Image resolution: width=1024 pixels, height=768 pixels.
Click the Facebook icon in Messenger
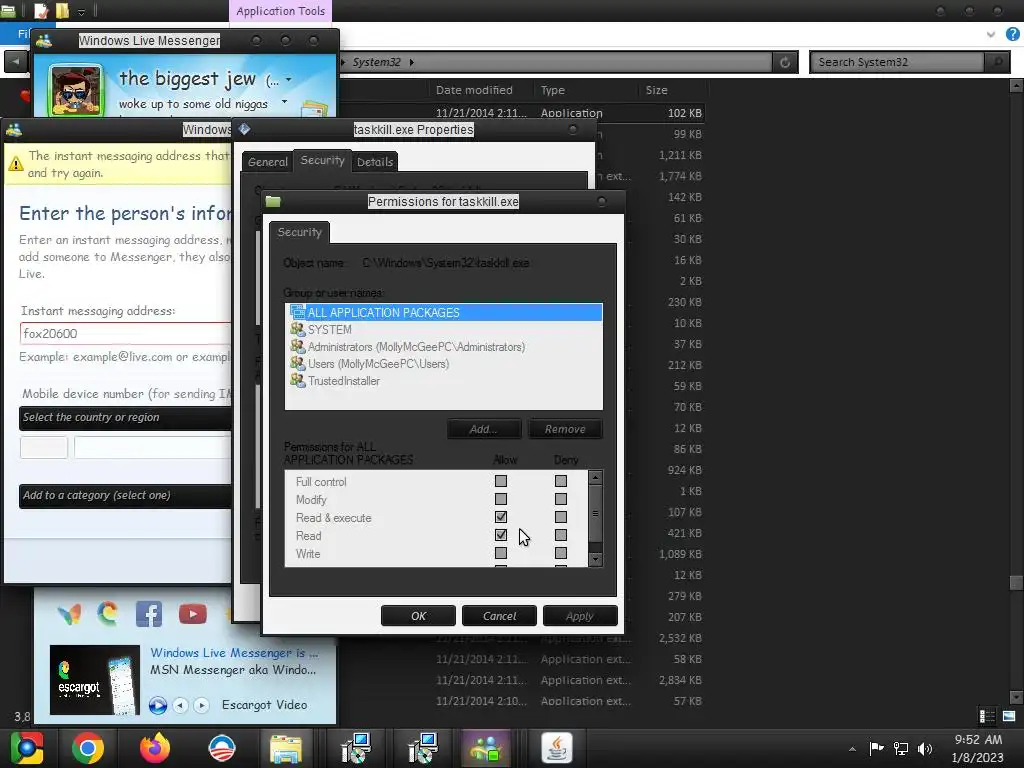pos(149,614)
